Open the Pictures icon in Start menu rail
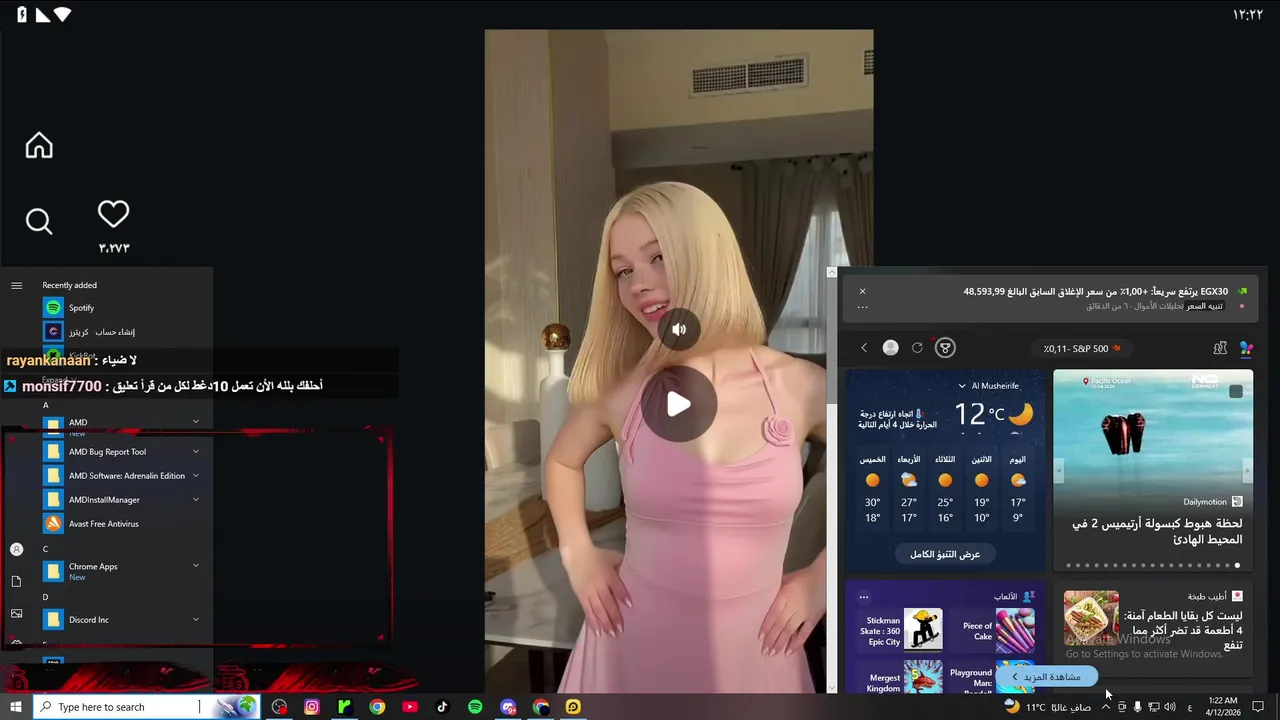The image size is (1280, 720). coord(16,613)
